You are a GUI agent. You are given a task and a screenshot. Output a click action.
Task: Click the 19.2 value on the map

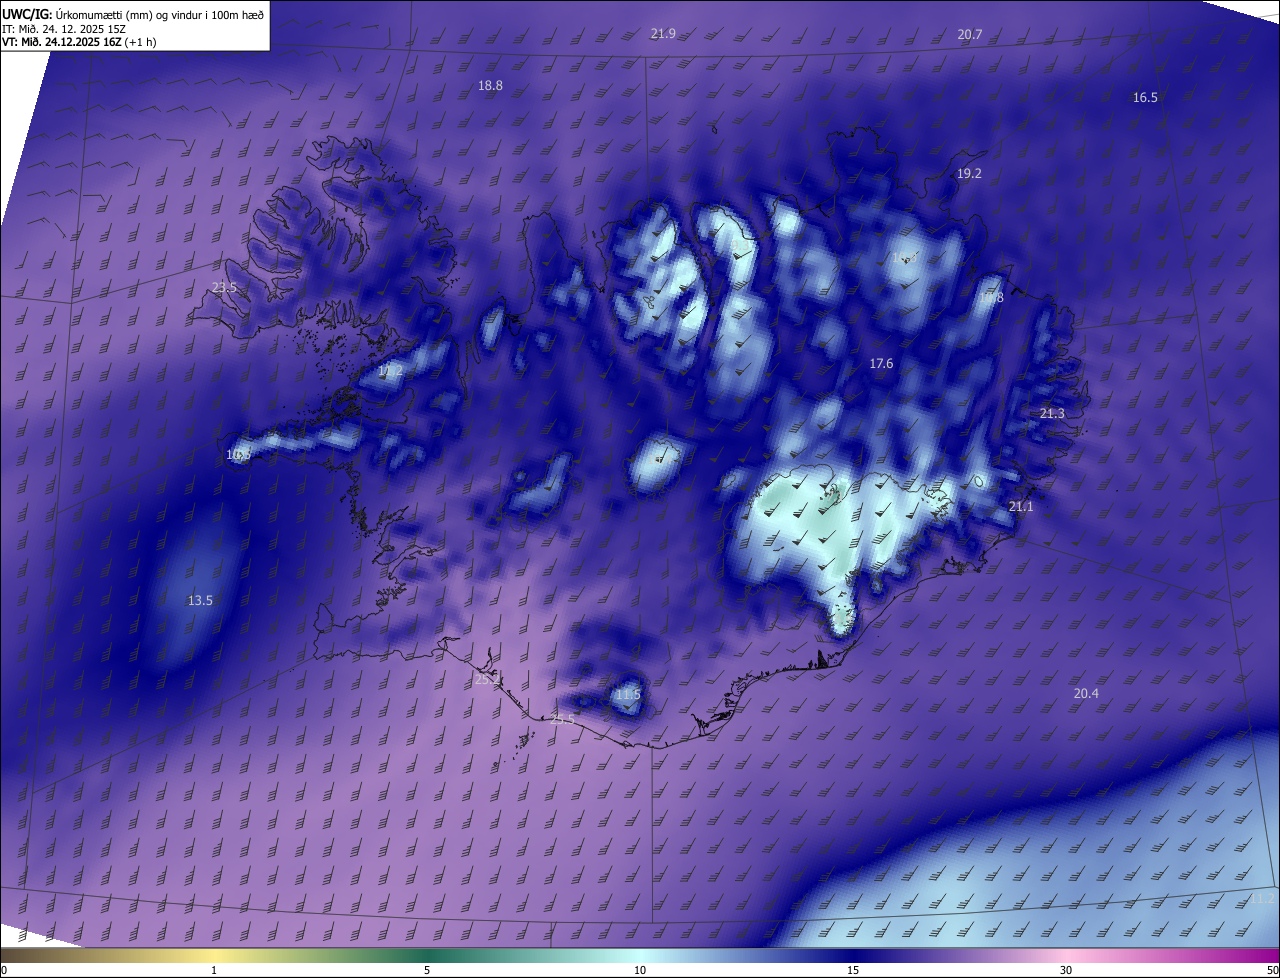coord(969,173)
